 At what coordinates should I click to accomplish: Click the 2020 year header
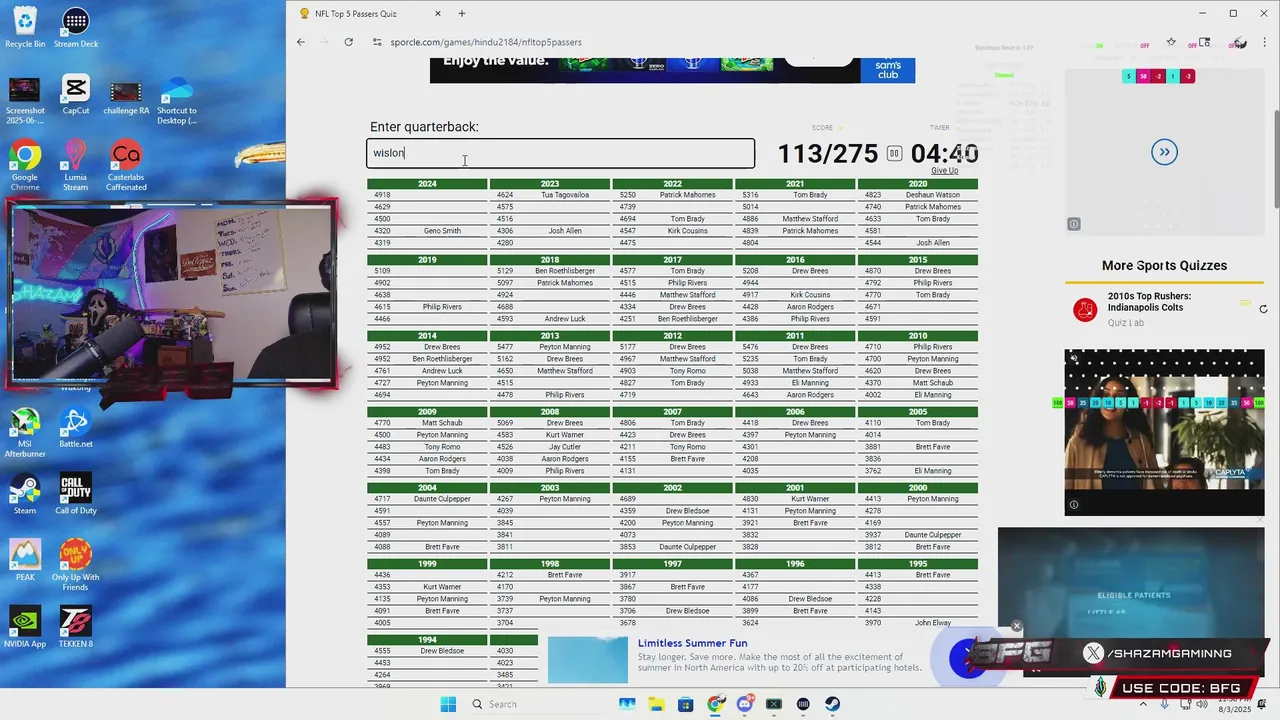918,184
